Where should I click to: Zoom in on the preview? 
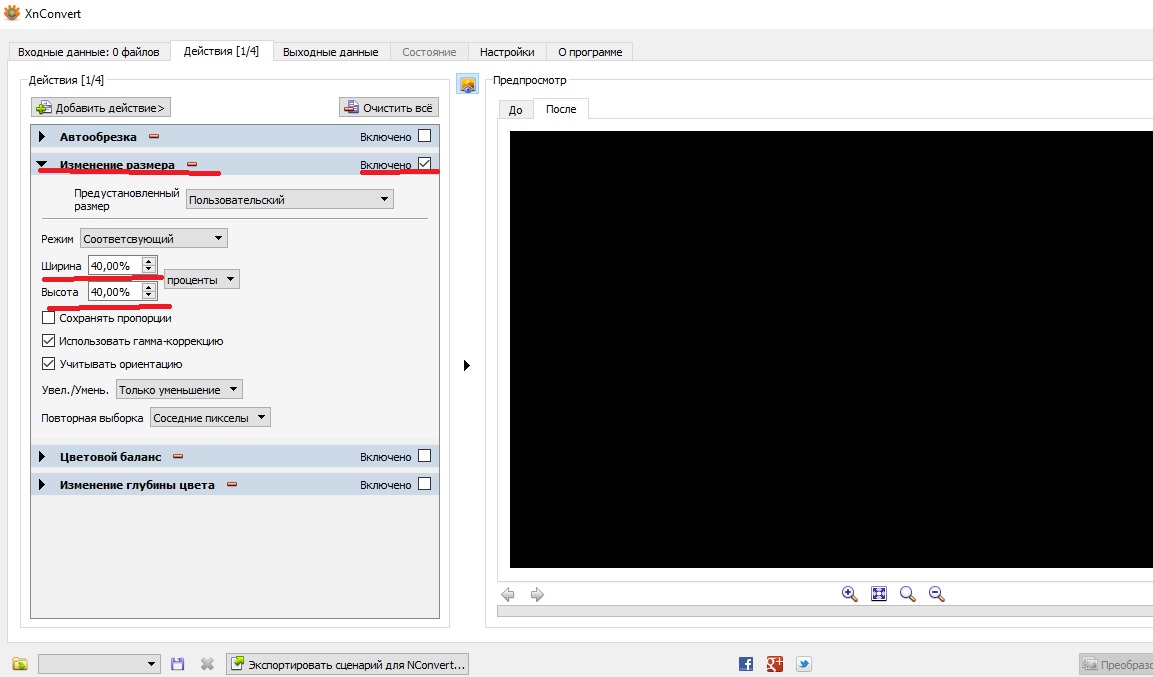(x=849, y=594)
